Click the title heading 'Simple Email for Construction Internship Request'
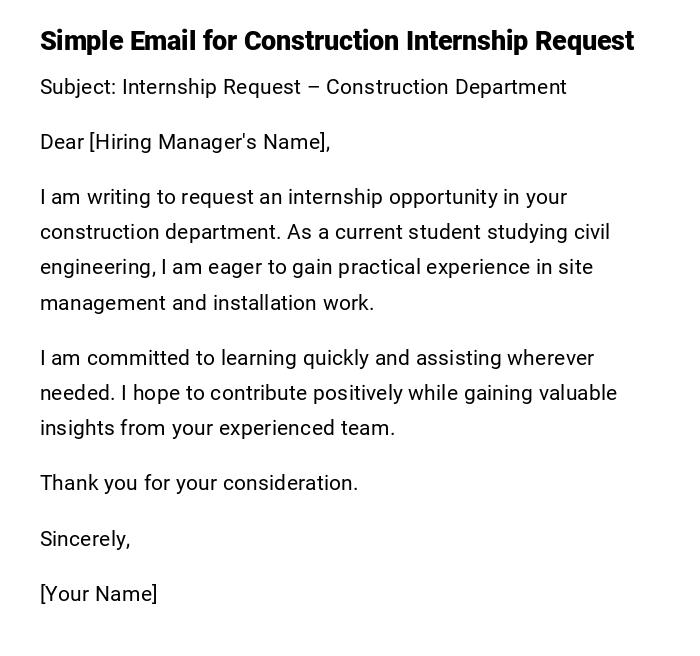Viewport: 700px width, 656px height. (336, 41)
